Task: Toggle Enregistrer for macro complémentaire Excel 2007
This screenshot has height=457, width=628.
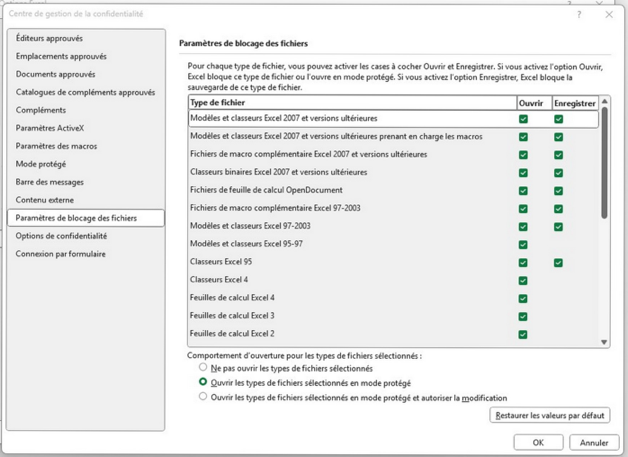Action: pyautogui.click(x=558, y=155)
